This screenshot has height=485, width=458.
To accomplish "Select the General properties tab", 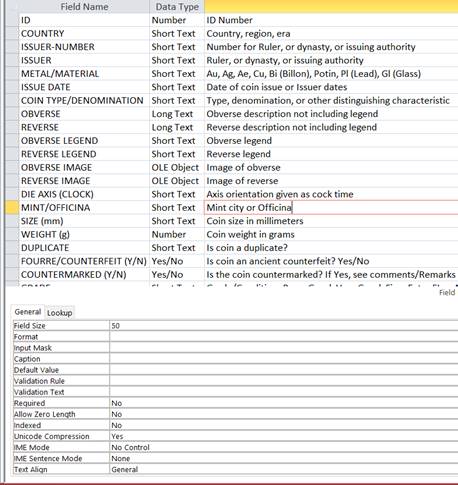I will (28, 312).
